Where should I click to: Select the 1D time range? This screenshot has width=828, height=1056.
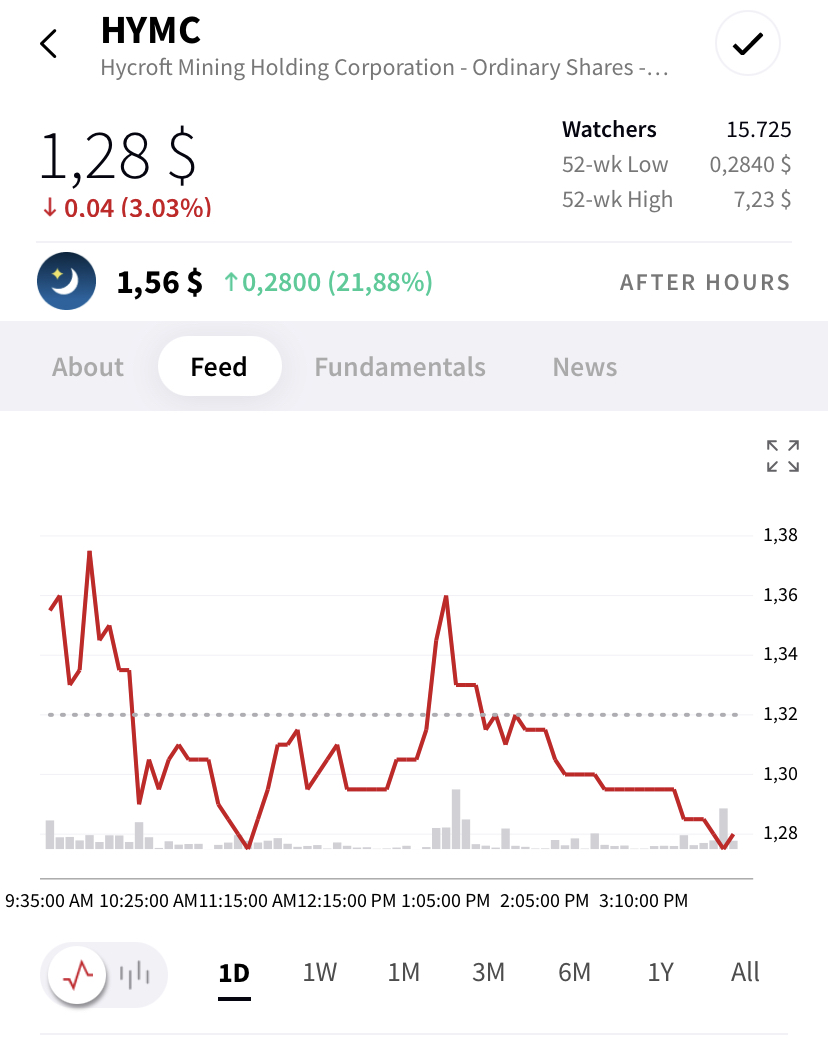pos(234,973)
